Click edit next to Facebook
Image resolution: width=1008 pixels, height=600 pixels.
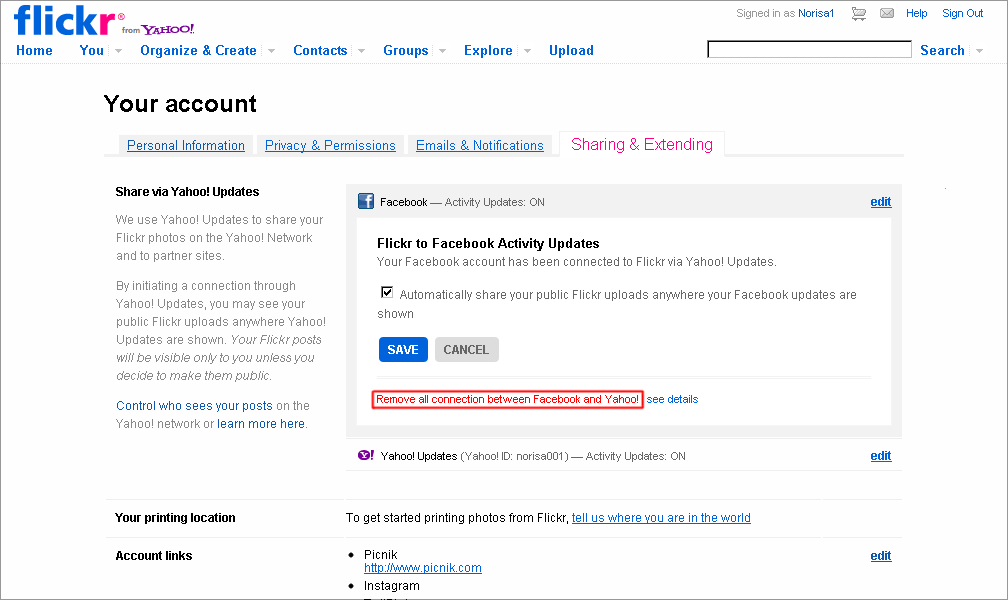[881, 202]
